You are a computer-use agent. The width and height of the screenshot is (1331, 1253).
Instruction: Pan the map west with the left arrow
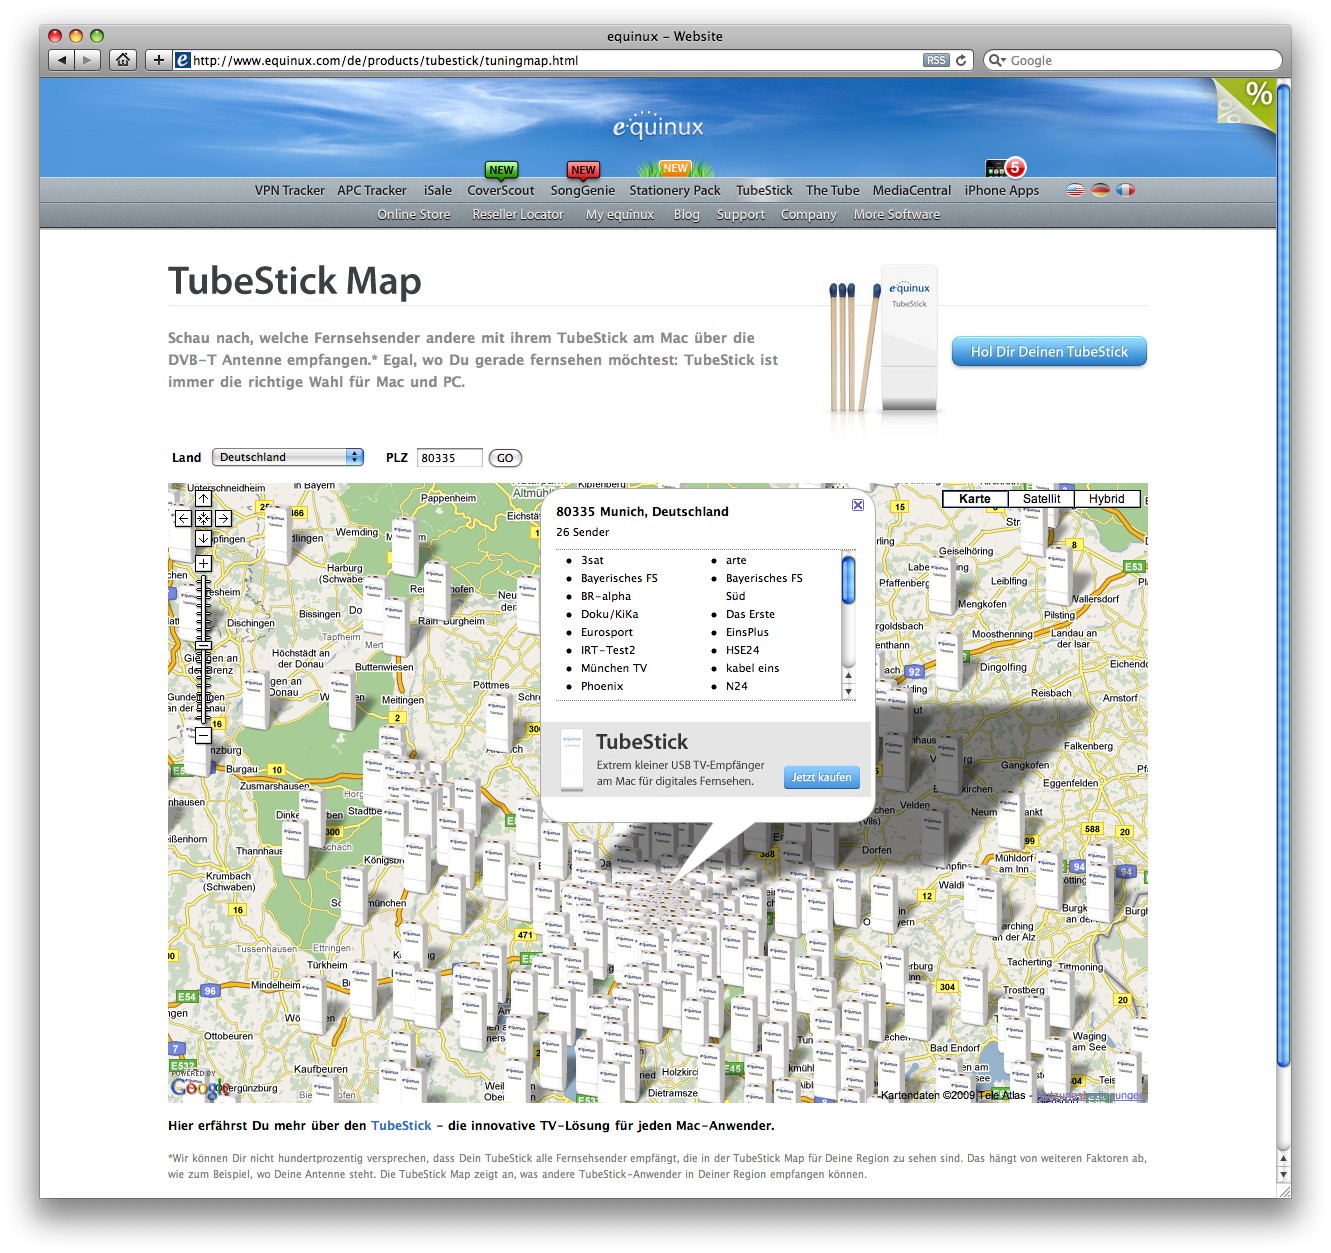182,518
